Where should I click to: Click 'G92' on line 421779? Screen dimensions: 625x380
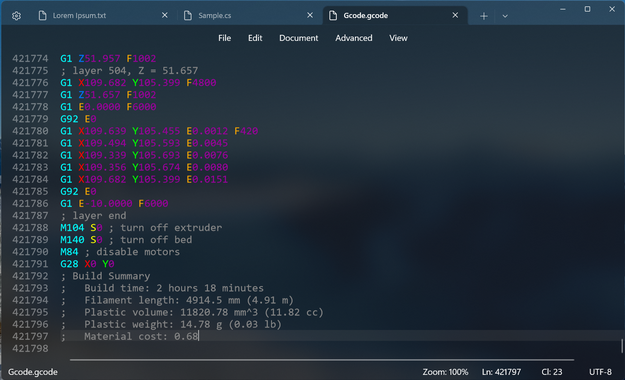click(69, 119)
